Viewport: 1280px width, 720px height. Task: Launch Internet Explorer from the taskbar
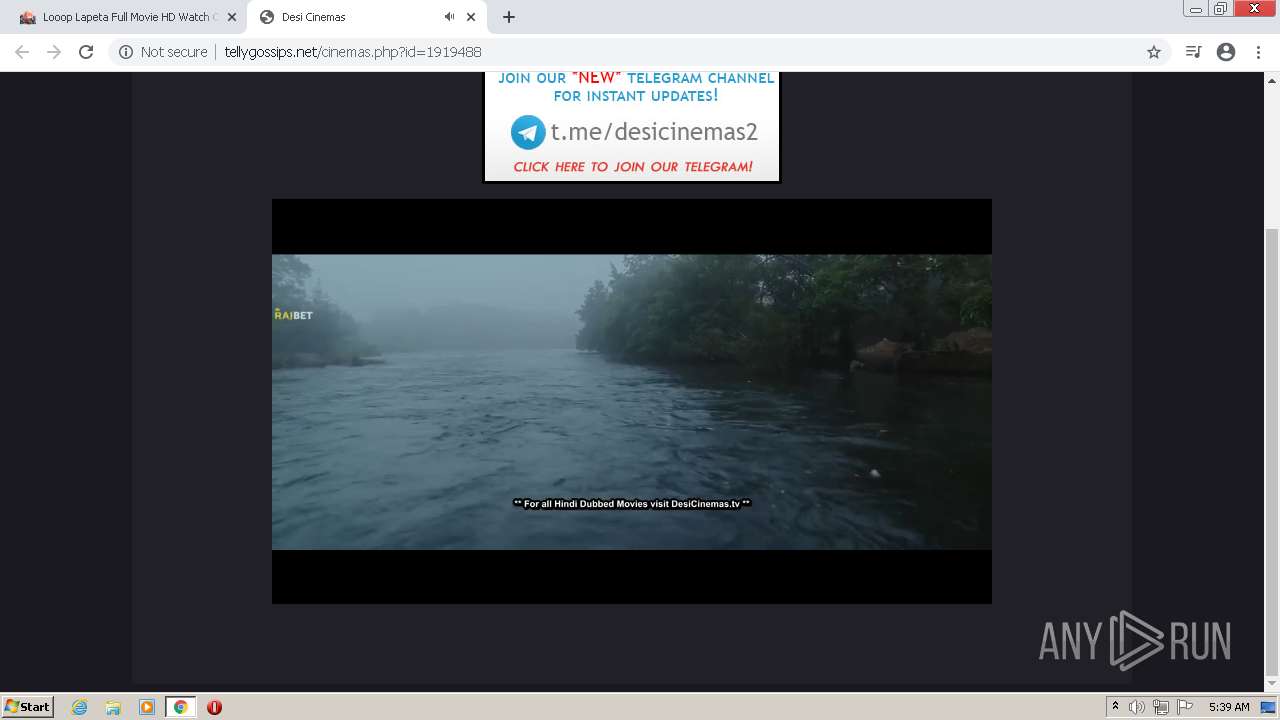80,707
